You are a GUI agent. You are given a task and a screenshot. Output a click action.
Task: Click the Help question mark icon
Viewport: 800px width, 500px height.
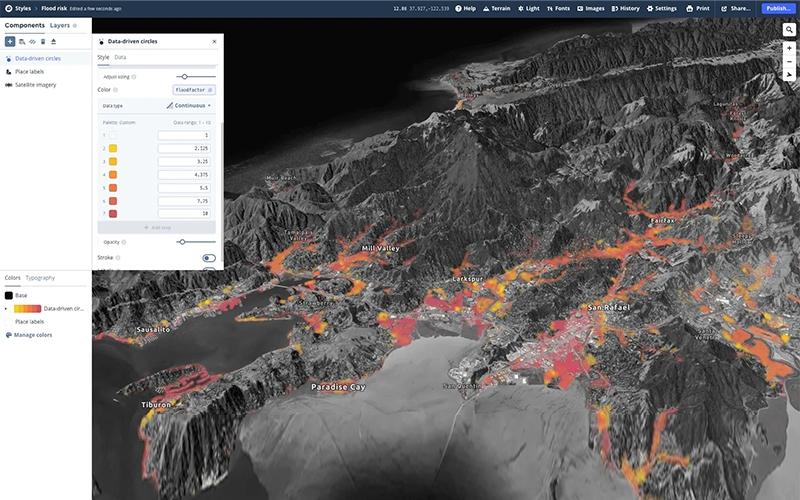458,9
